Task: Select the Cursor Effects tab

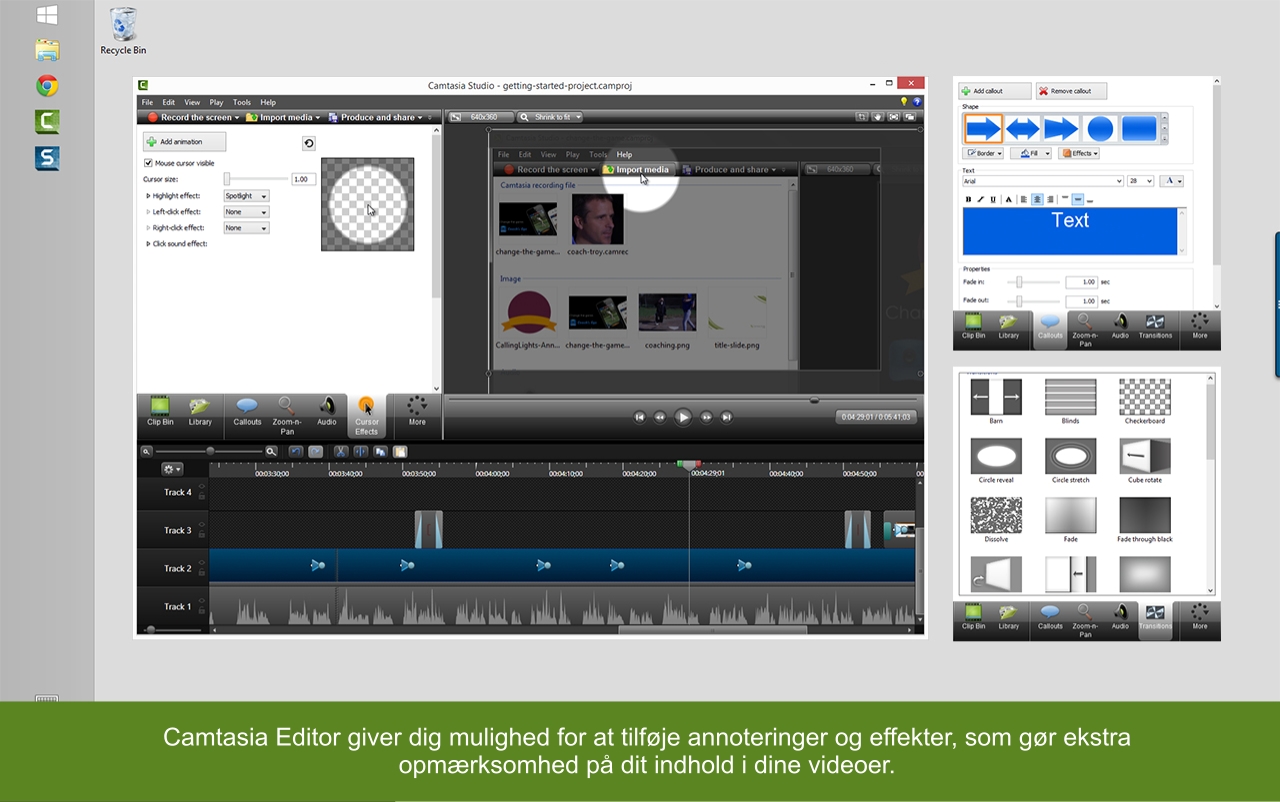Action: 367,415
